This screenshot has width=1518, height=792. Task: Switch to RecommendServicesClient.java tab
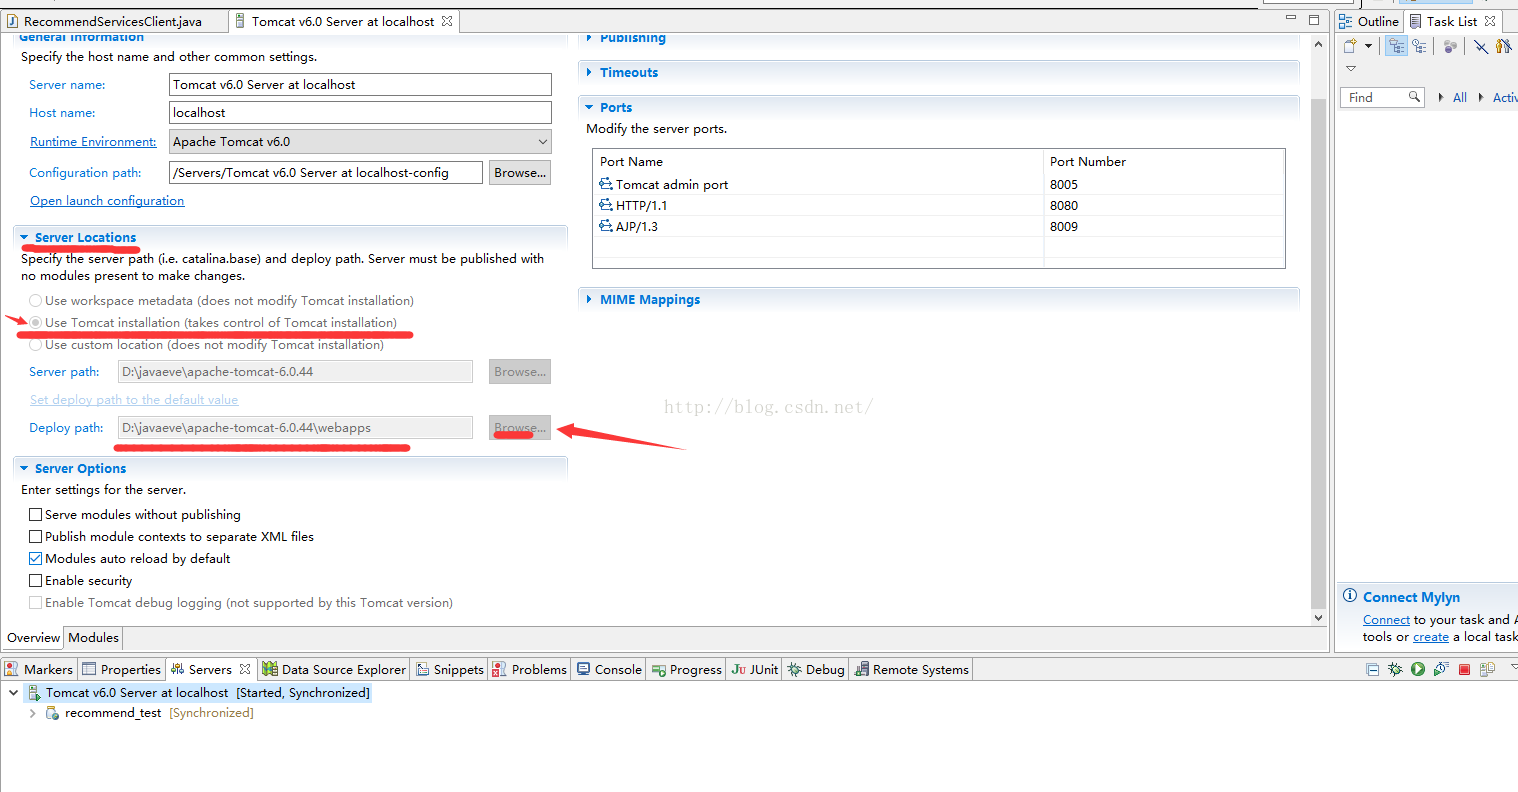(x=113, y=21)
